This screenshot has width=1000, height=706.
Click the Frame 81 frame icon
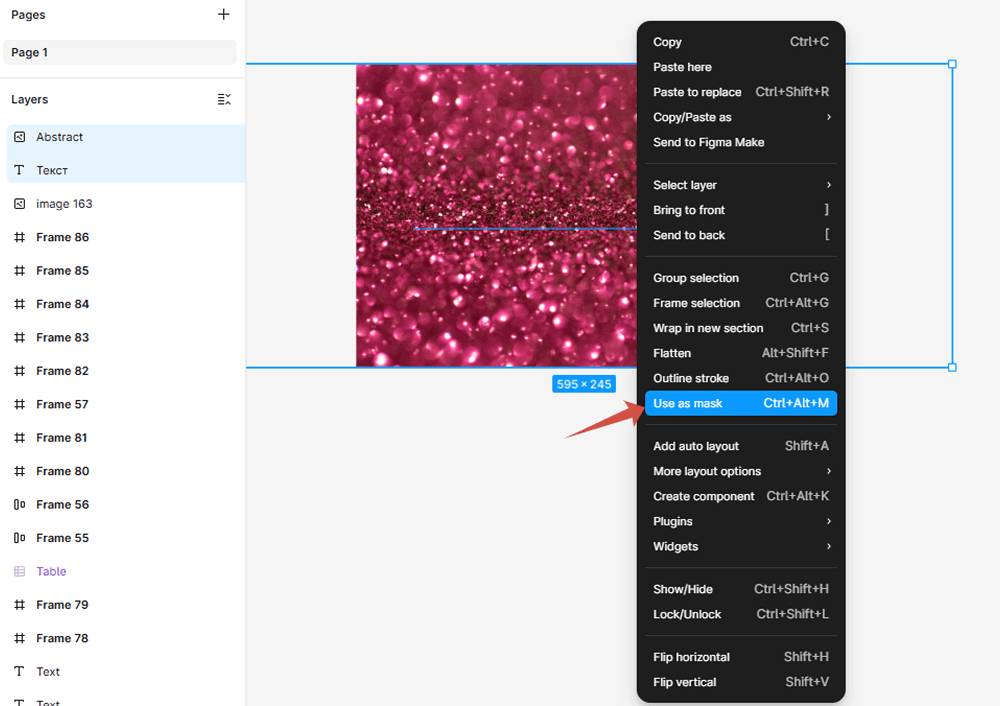pos(20,438)
